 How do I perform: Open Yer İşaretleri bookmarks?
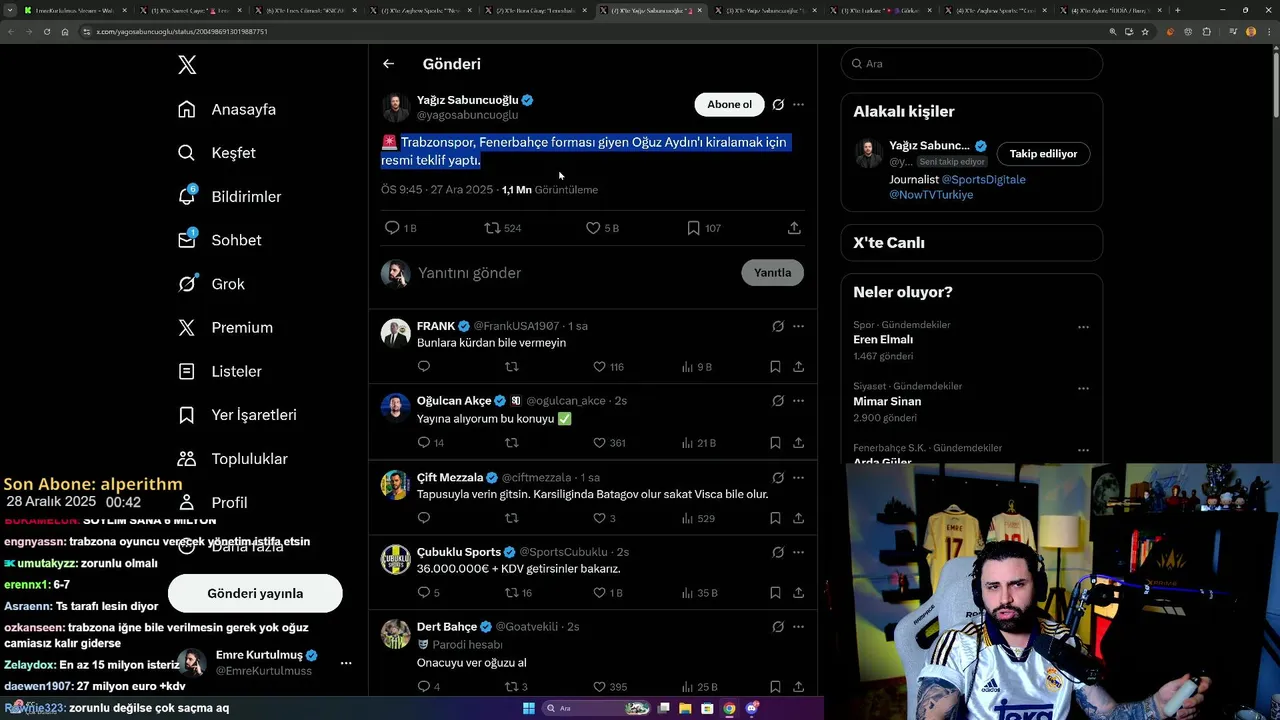(237, 415)
